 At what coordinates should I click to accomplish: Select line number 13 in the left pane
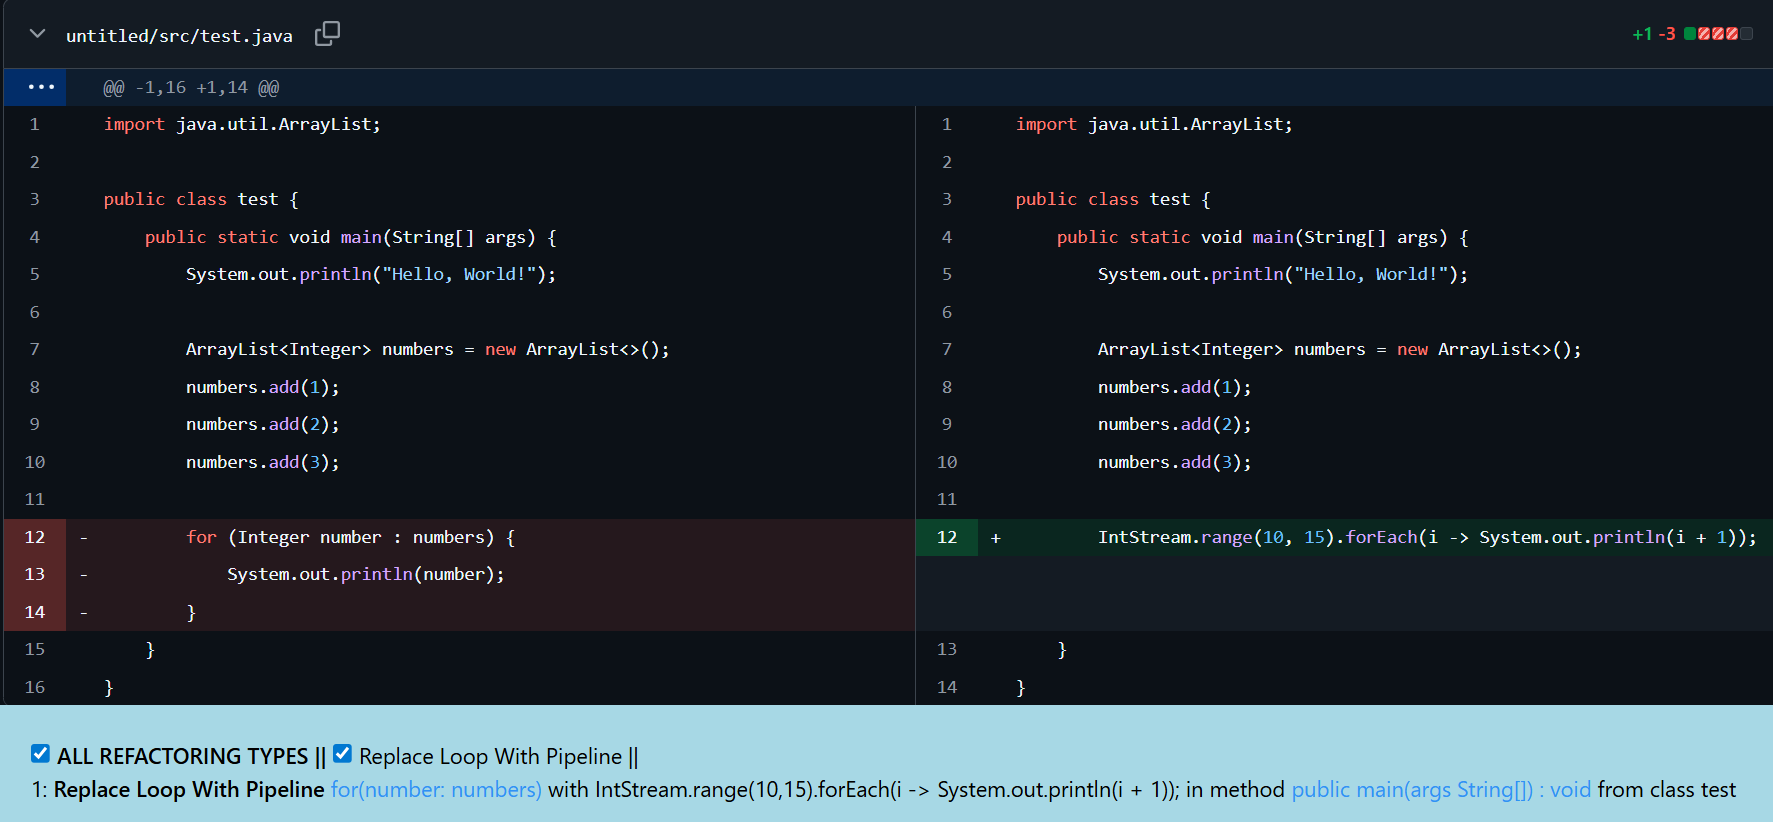35,575
